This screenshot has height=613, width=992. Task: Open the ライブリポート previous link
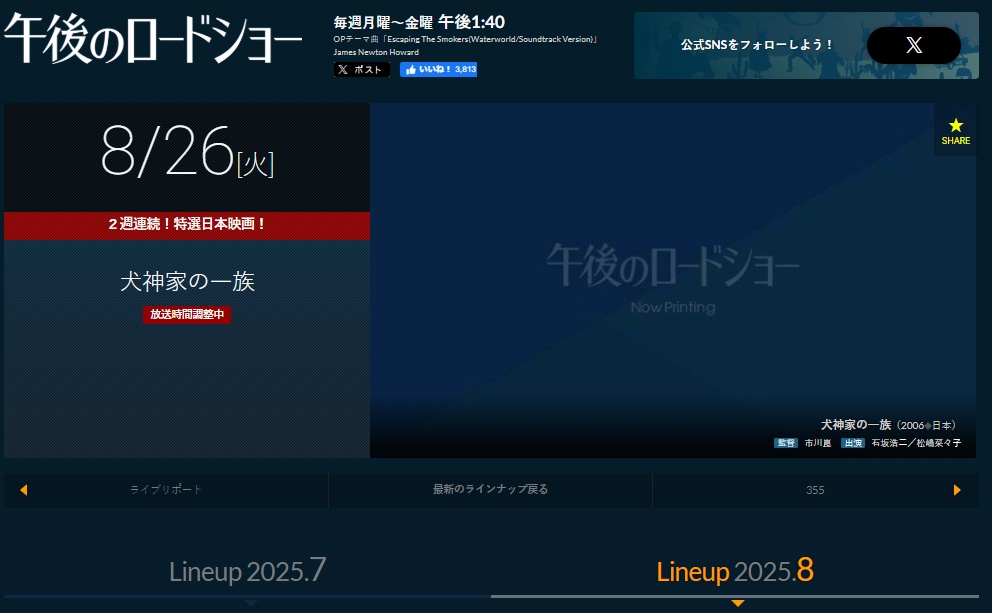pos(166,490)
